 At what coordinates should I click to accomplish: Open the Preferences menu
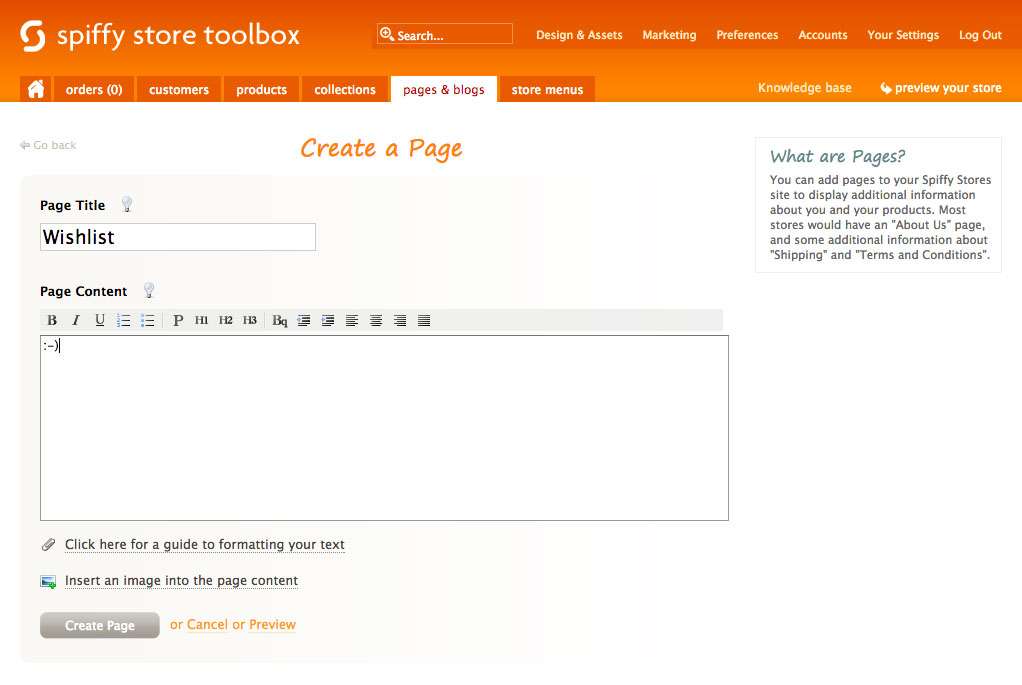(747, 35)
